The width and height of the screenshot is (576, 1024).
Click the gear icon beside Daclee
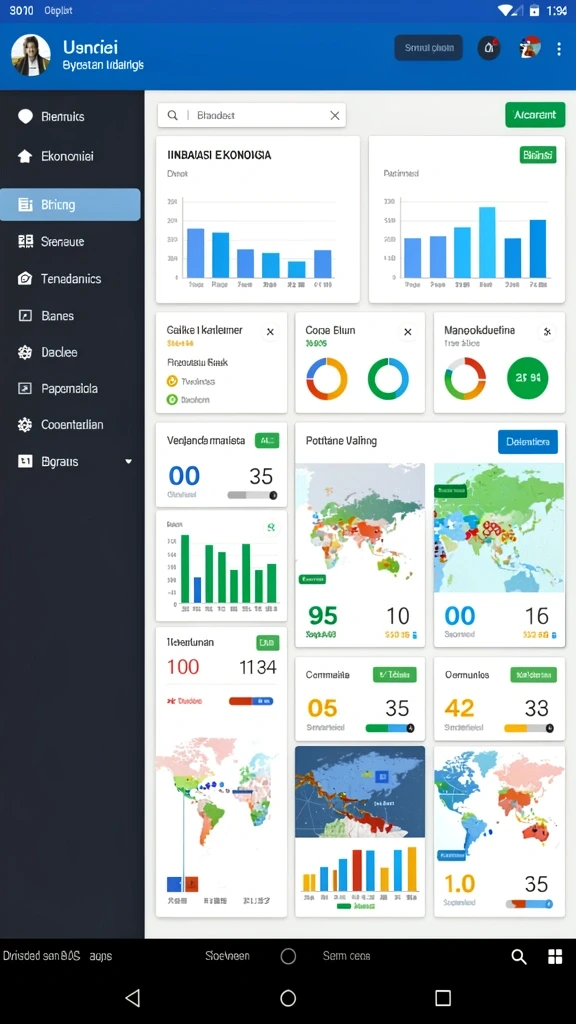pos(25,353)
